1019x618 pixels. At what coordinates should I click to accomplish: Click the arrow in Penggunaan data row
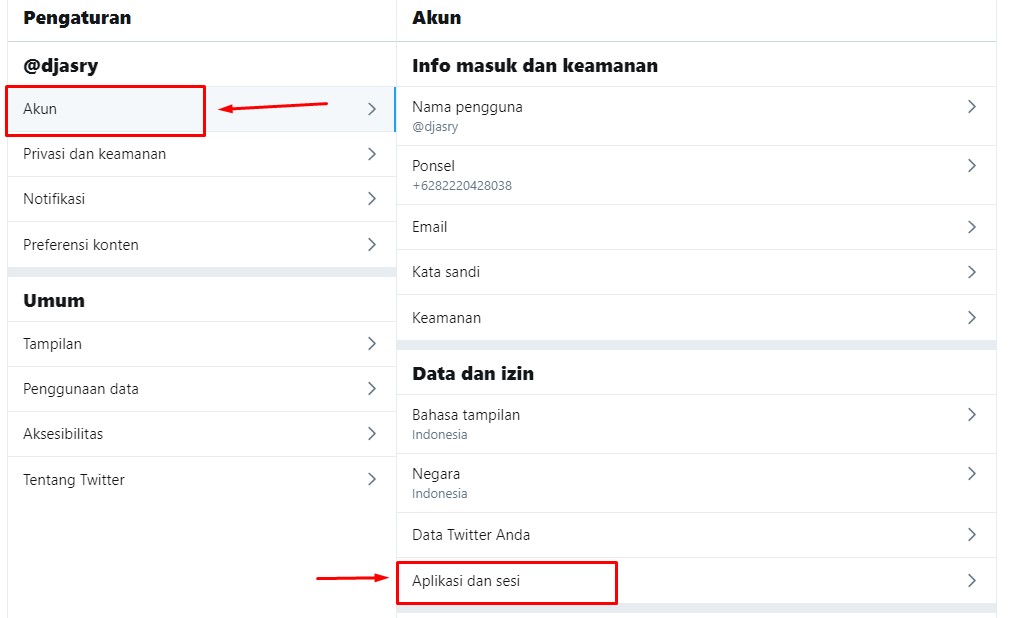pyautogui.click(x=372, y=389)
